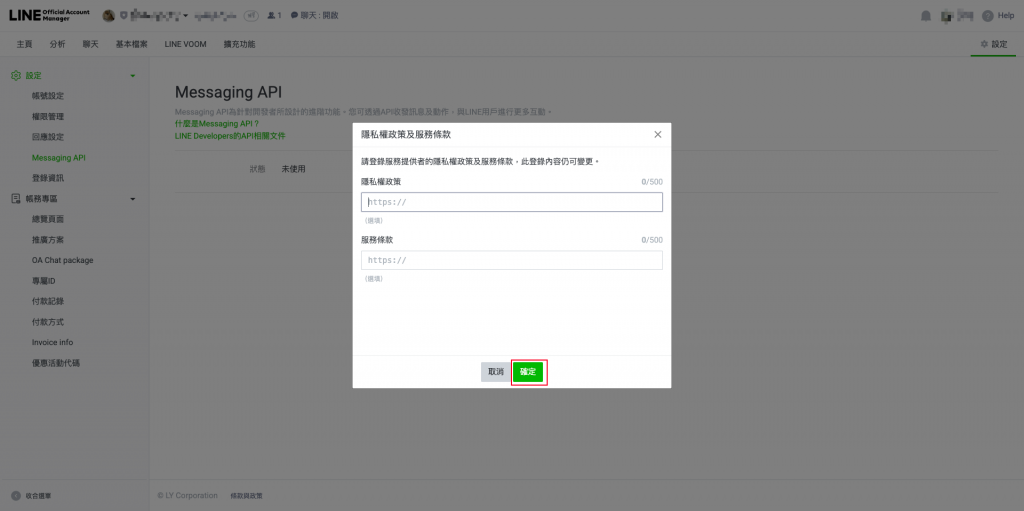
Task: Select Messaging API in the sidebar
Action: click(x=59, y=157)
